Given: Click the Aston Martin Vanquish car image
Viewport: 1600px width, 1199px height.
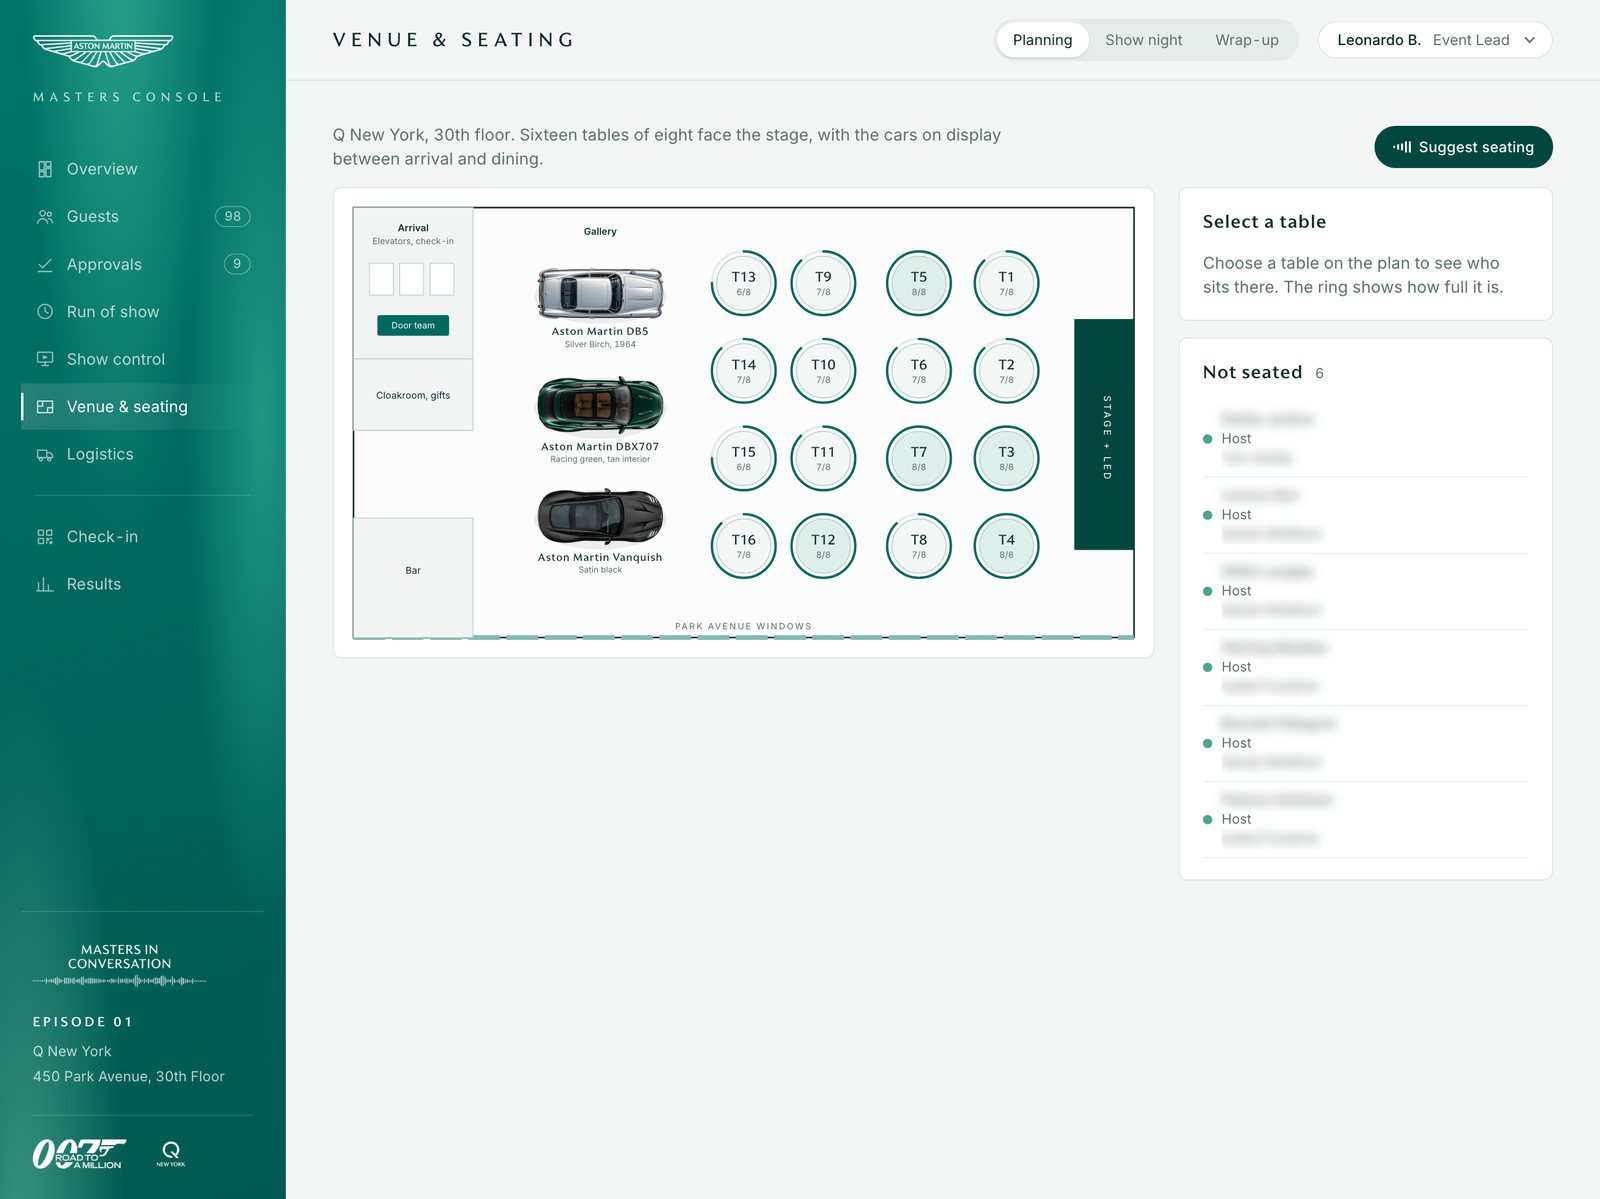Looking at the screenshot, I should pos(600,516).
